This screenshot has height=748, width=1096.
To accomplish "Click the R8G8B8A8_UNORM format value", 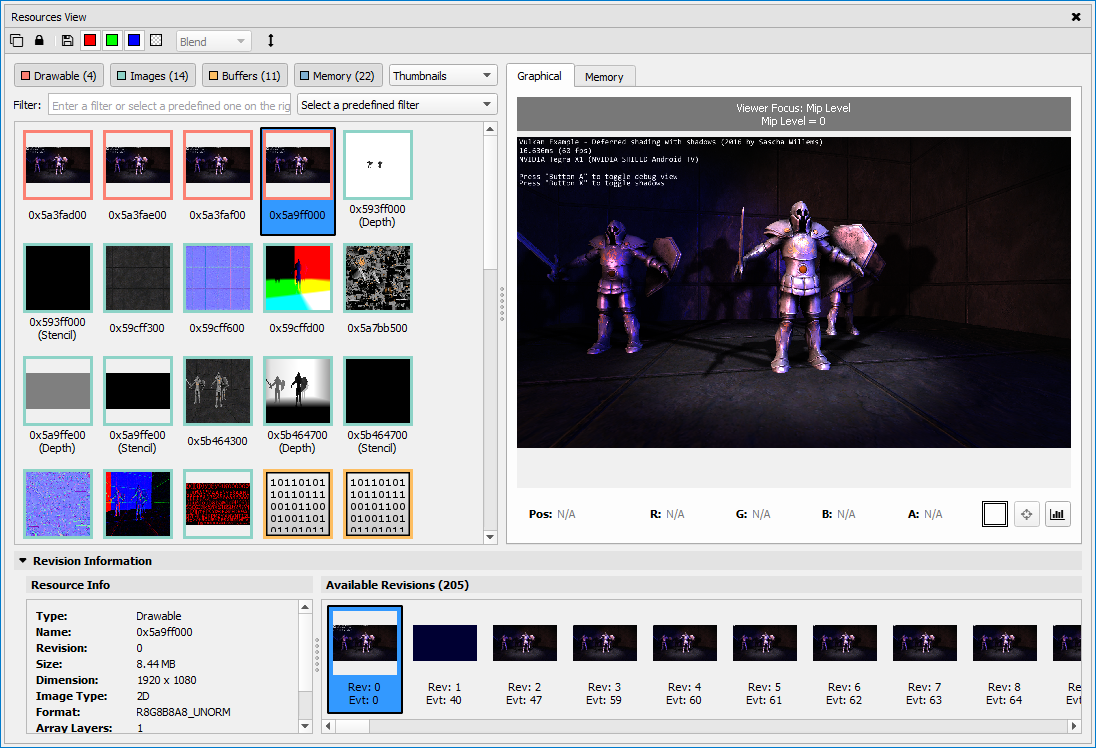I will 183,712.
